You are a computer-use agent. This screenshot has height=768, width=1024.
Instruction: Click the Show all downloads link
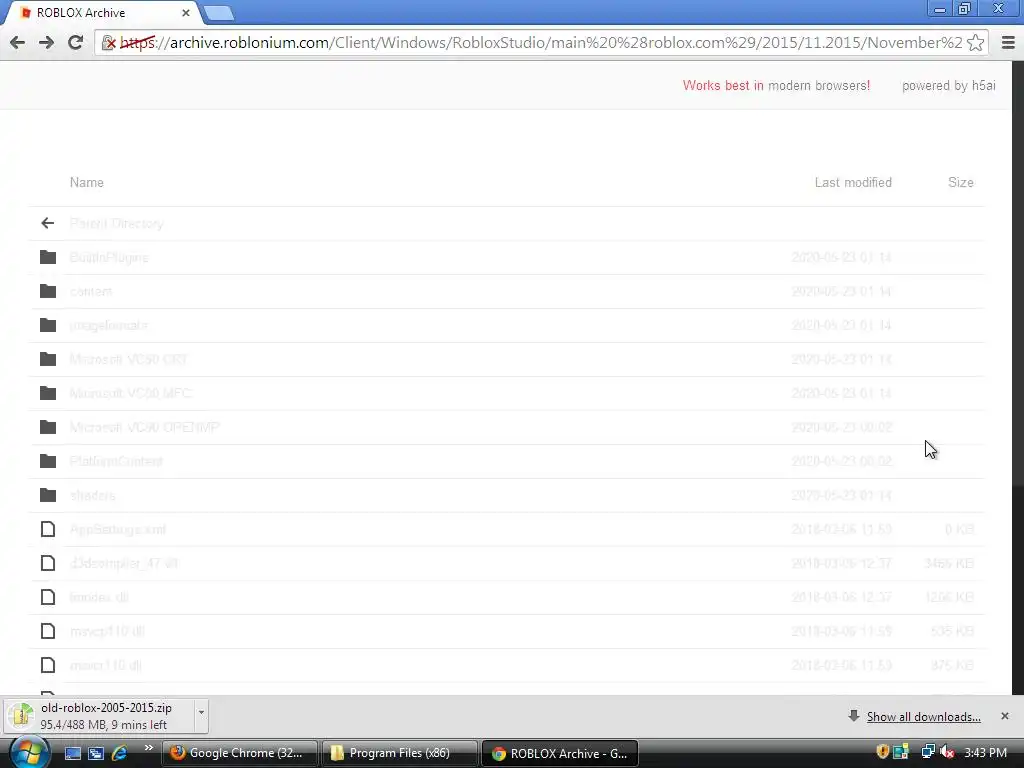coord(923,717)
